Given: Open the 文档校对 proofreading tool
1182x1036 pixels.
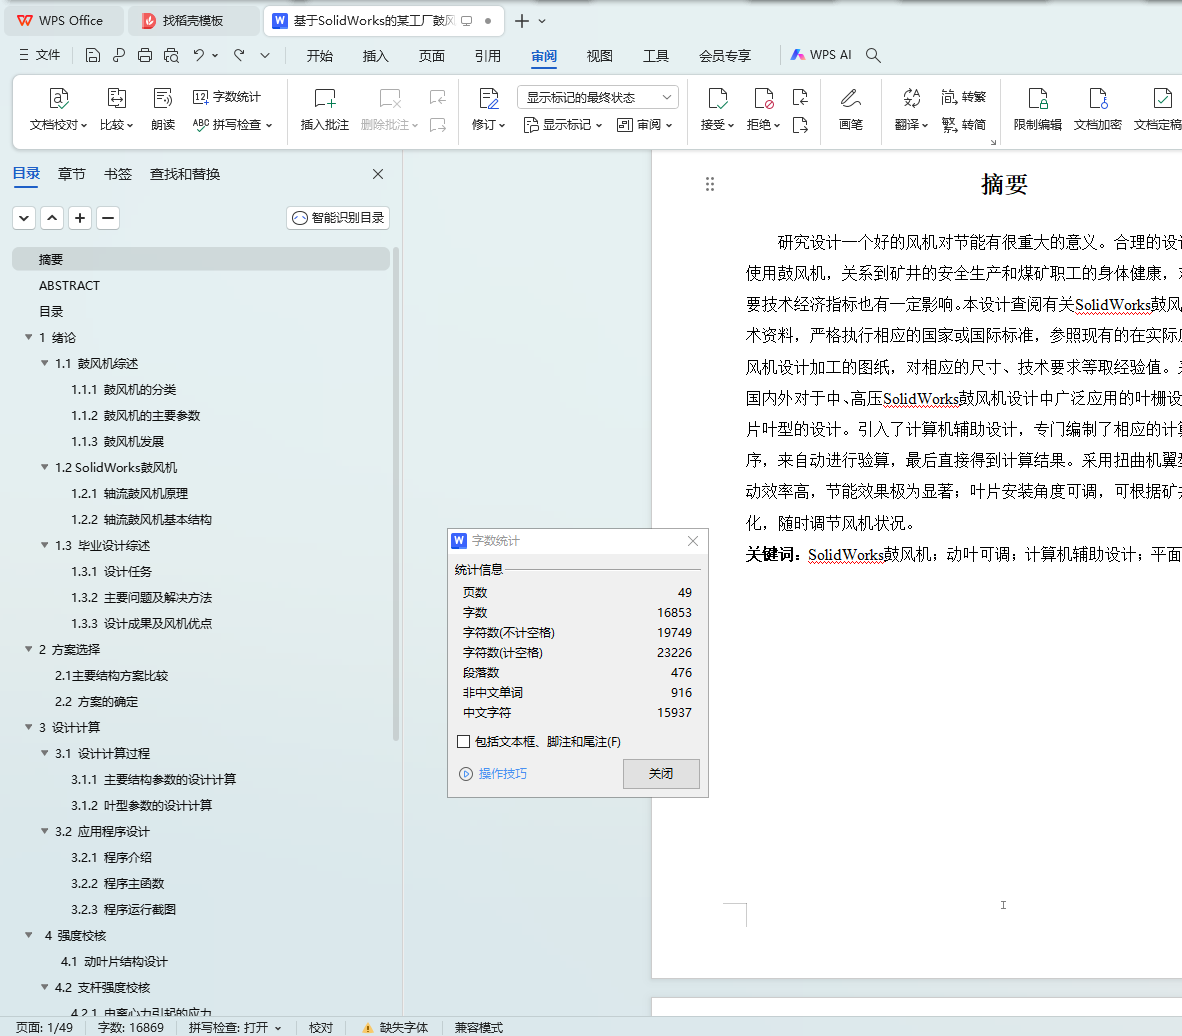Looking at the screenshot, I should pos(59,109).
